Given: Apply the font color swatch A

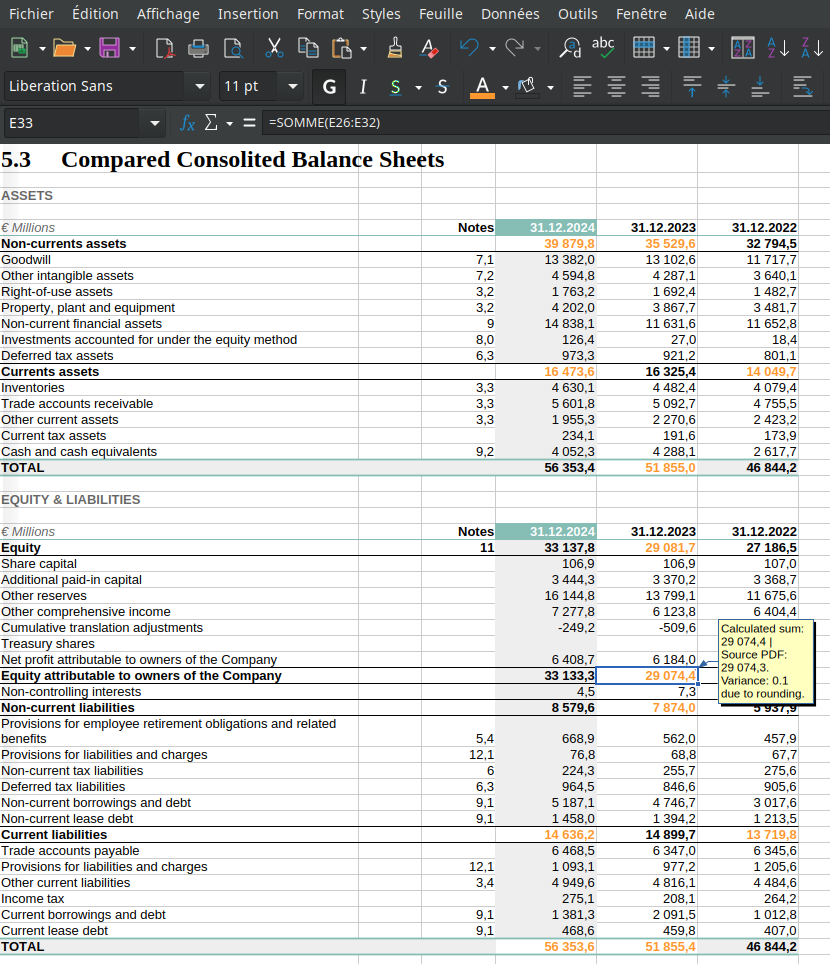Looking at the screenshot, I should click(x=483, y=87).
